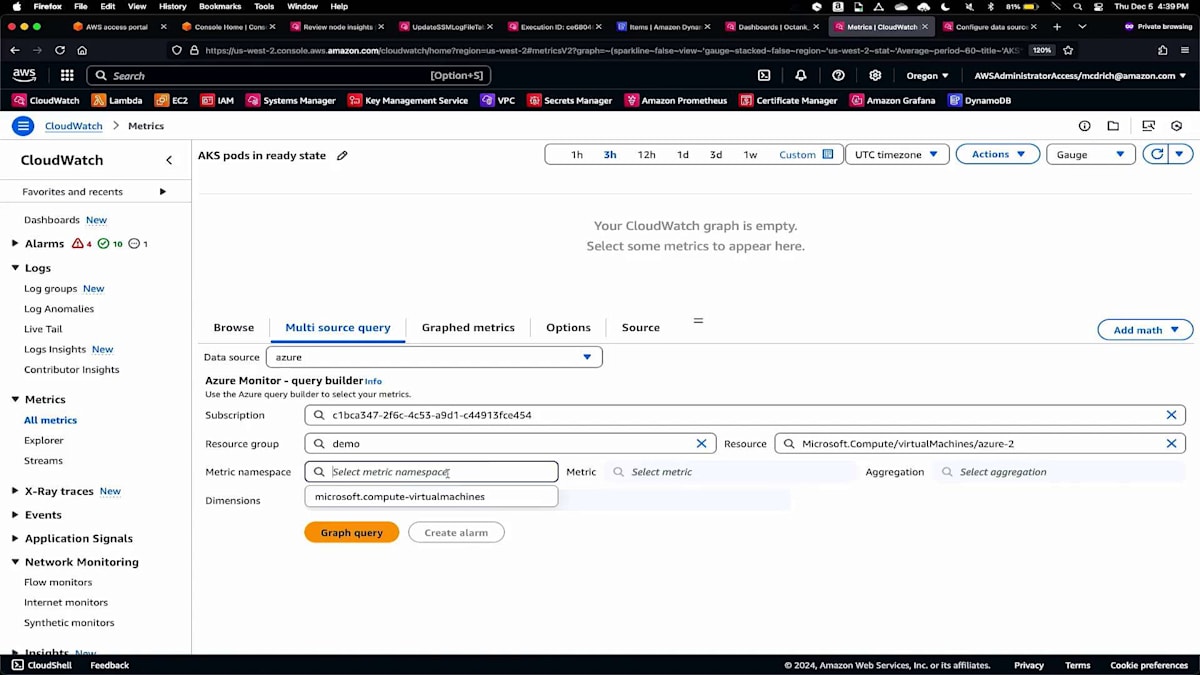Open the Info link by query builder
This screenshot has width=1200, height=675.
pyautogui.click(x=373, y=381)
